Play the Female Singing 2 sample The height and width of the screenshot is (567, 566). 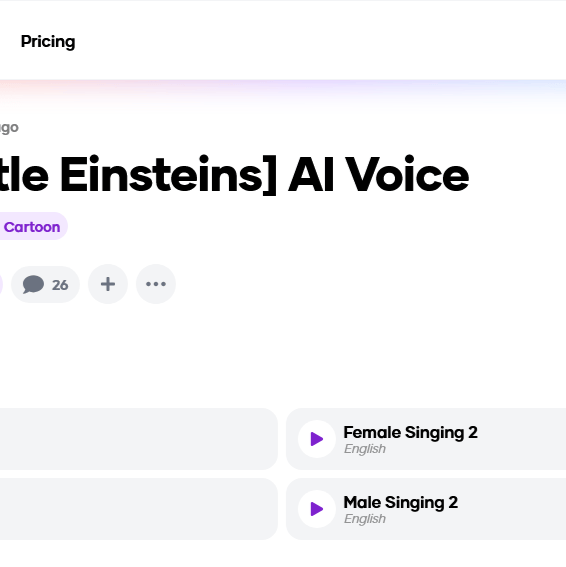click(317, 439)
